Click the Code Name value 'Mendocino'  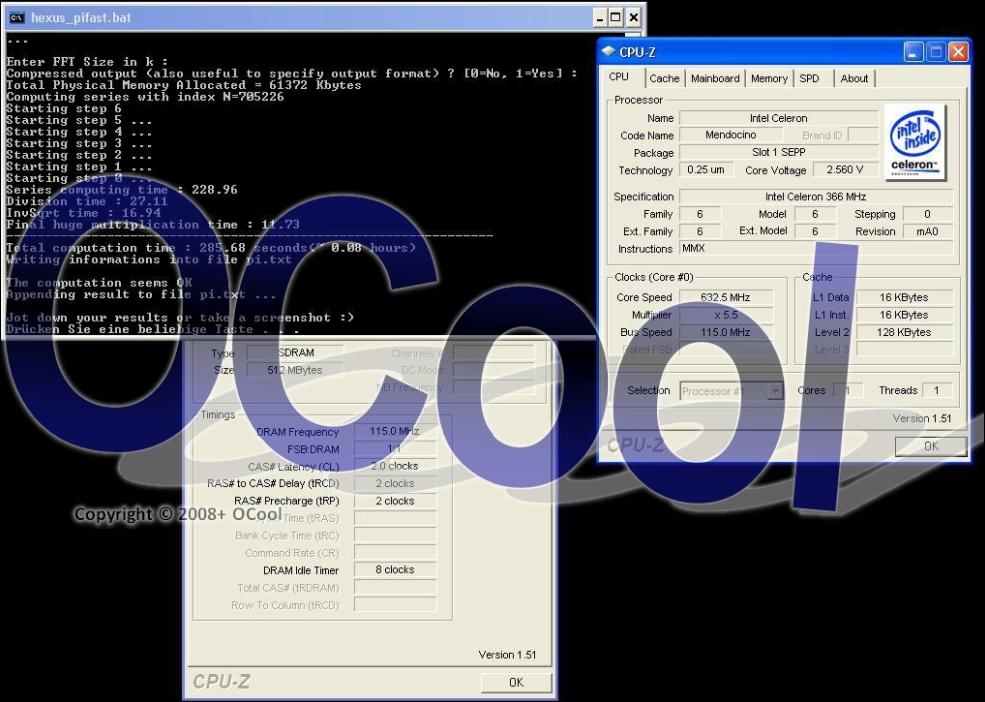(x=731, y=135)
